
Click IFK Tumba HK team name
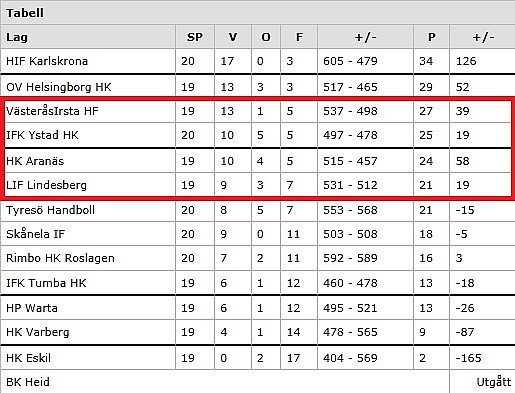[x=46, y=283]
